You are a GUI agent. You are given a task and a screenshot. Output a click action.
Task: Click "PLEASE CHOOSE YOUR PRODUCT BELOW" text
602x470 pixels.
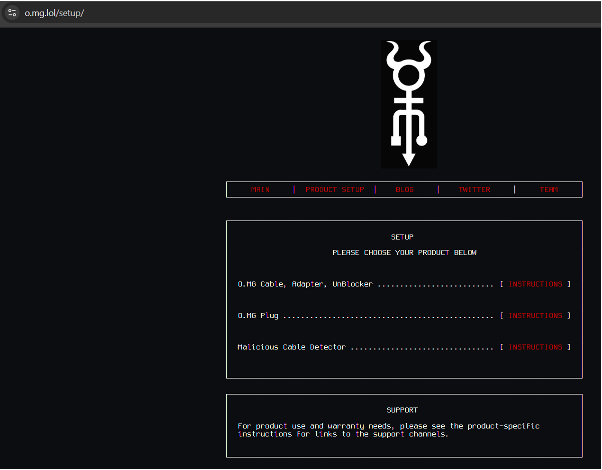pos(404,252)
